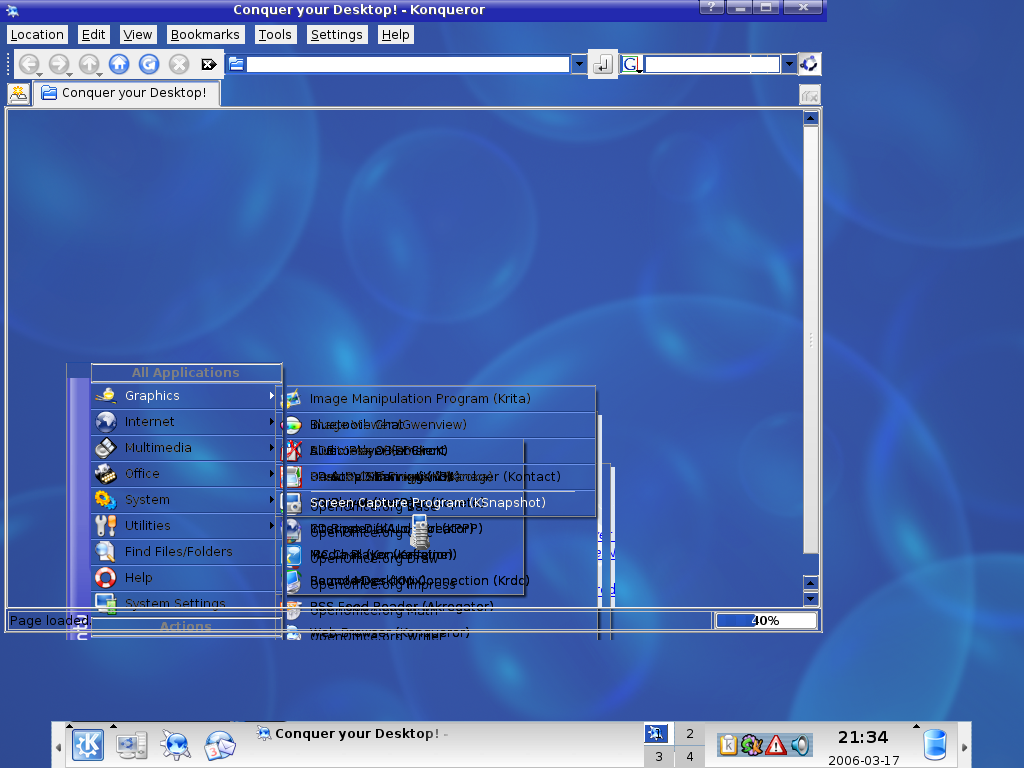Click the 21:34 panel clock
The width and height of the screenshot is (1024, 768).
(x=863, y=737)
